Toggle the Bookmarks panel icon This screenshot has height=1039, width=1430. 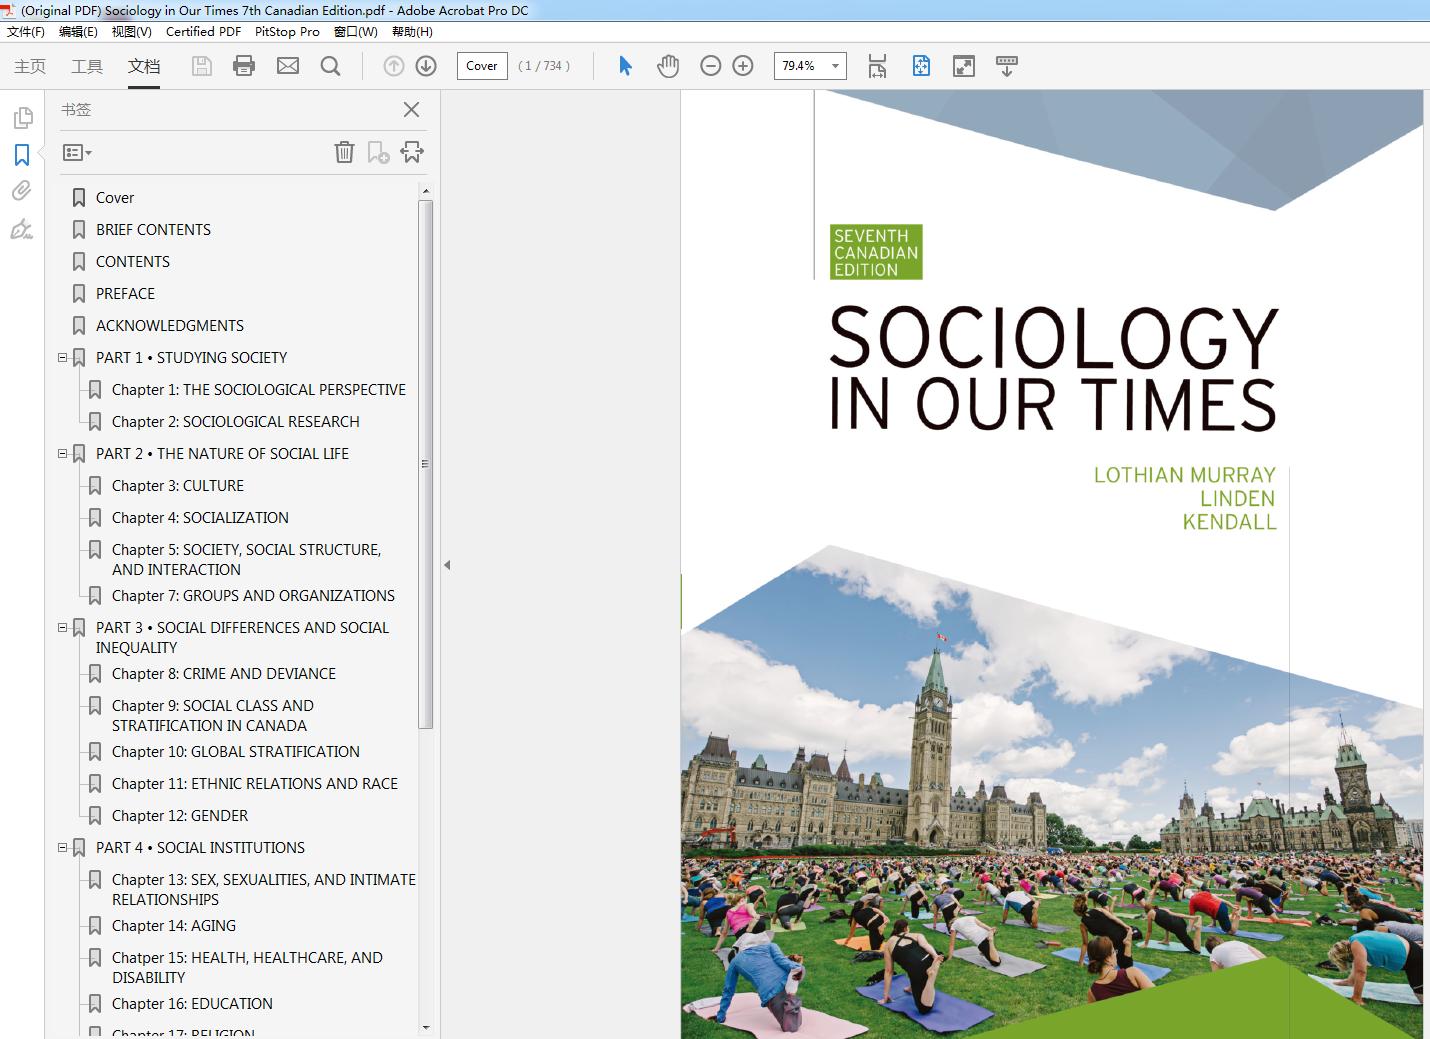tap(22, 155)
